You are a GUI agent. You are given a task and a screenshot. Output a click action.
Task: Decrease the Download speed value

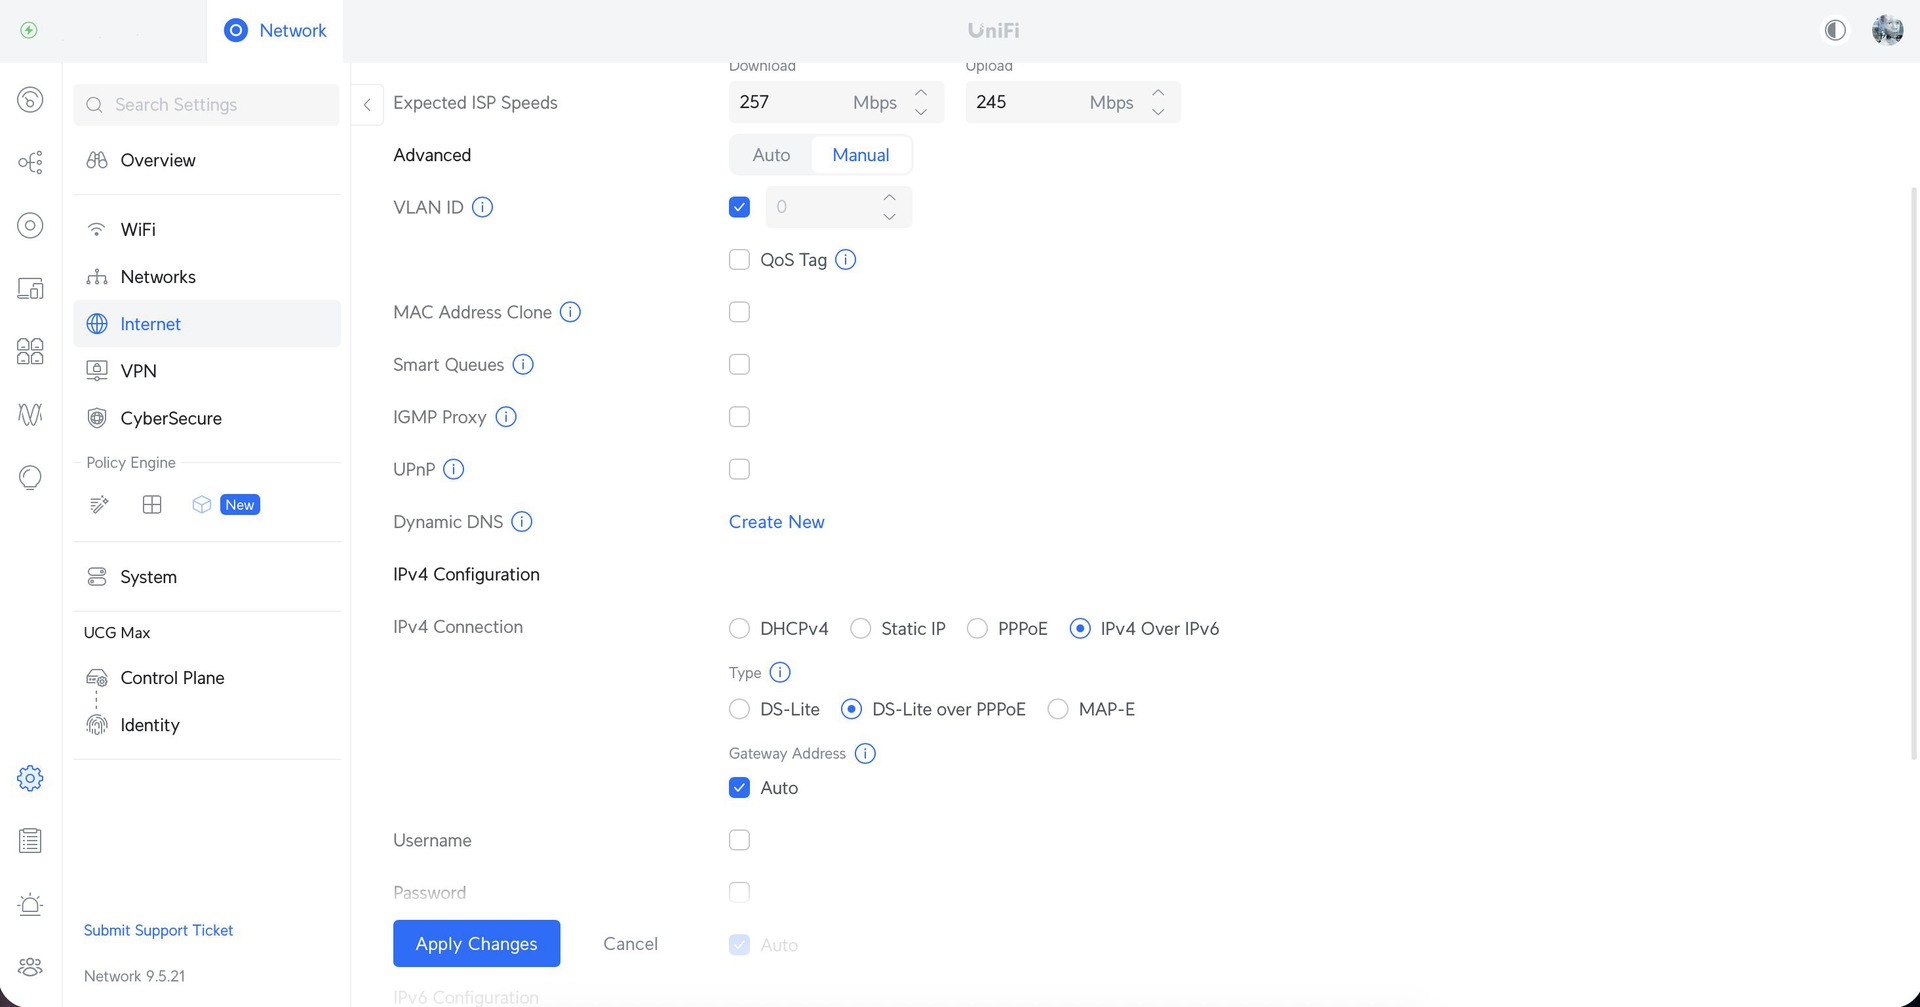click(x=921, y=112)
